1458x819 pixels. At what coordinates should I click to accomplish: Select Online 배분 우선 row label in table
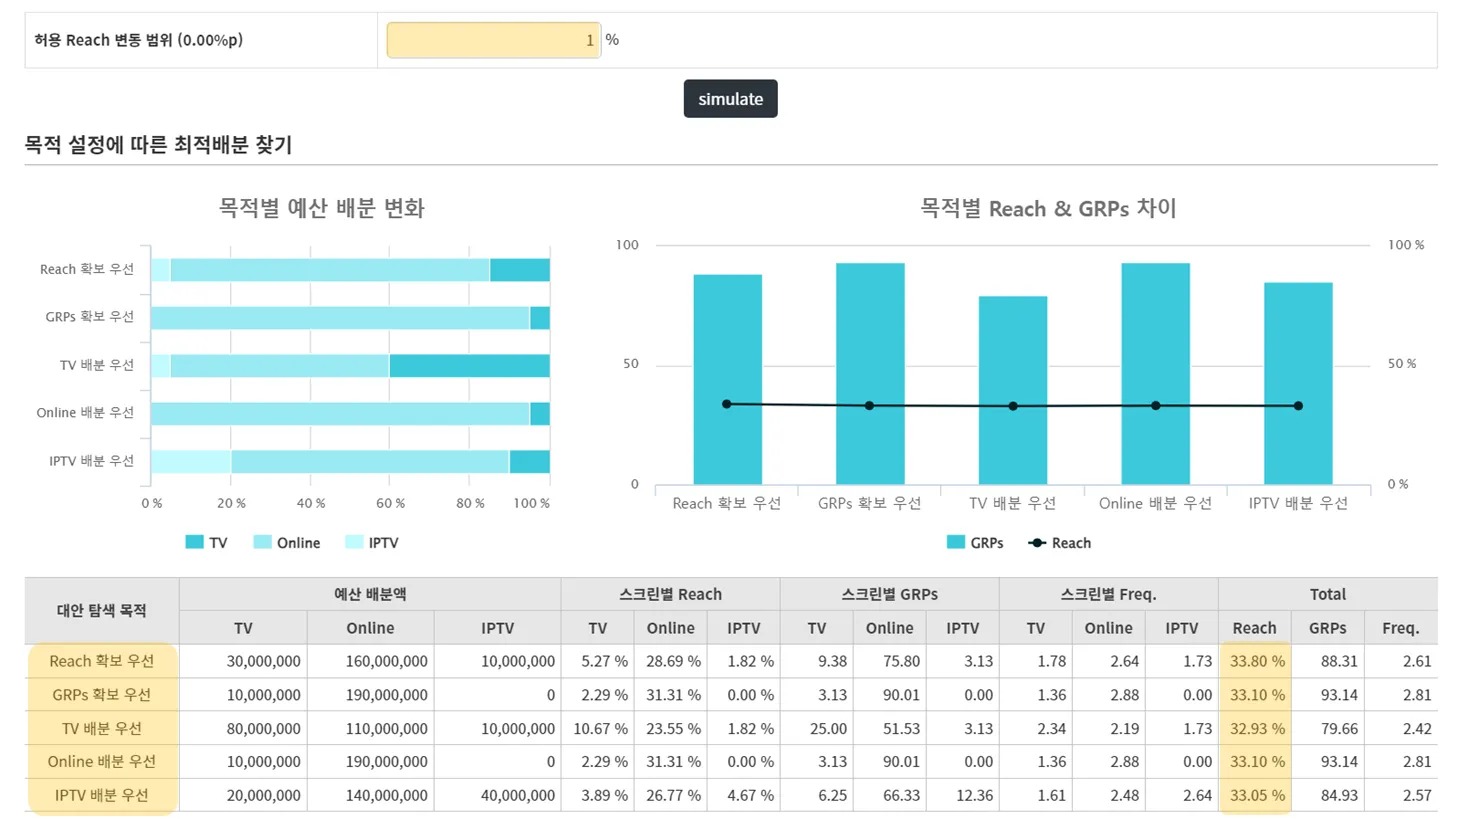click(x=102, y=762)
